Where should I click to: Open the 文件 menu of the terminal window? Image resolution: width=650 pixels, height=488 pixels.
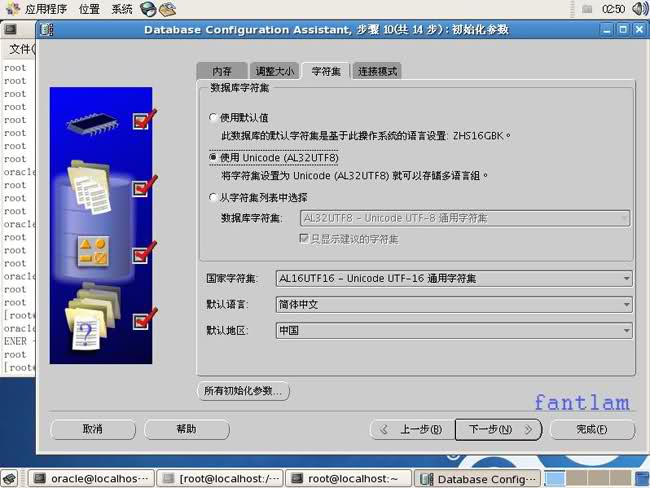(x=22, y=49)
